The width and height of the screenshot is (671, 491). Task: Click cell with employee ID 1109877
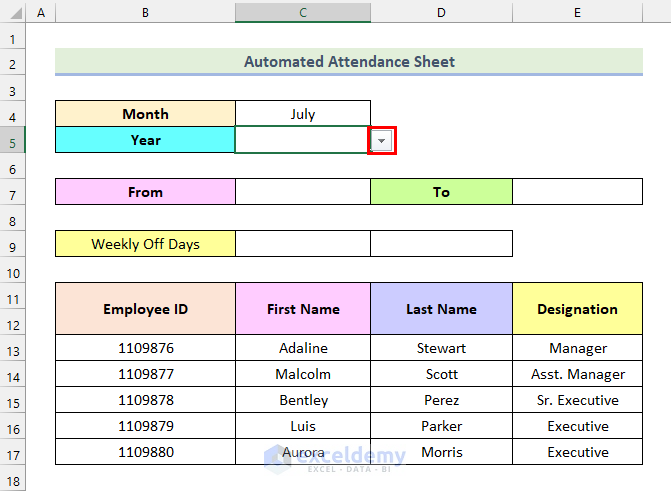145,374
